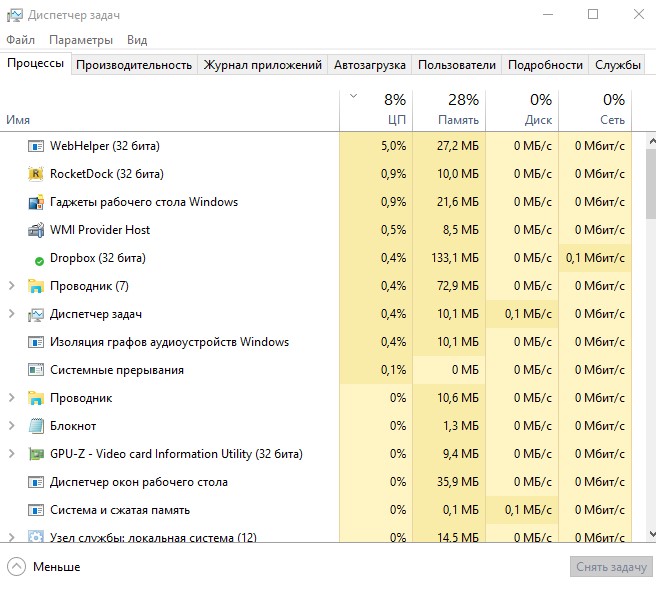The width and height of the screenshot is (656, 591).
Task: Switch to the Производительность tab
Action: pyautogui.click(x=133, y=65)
